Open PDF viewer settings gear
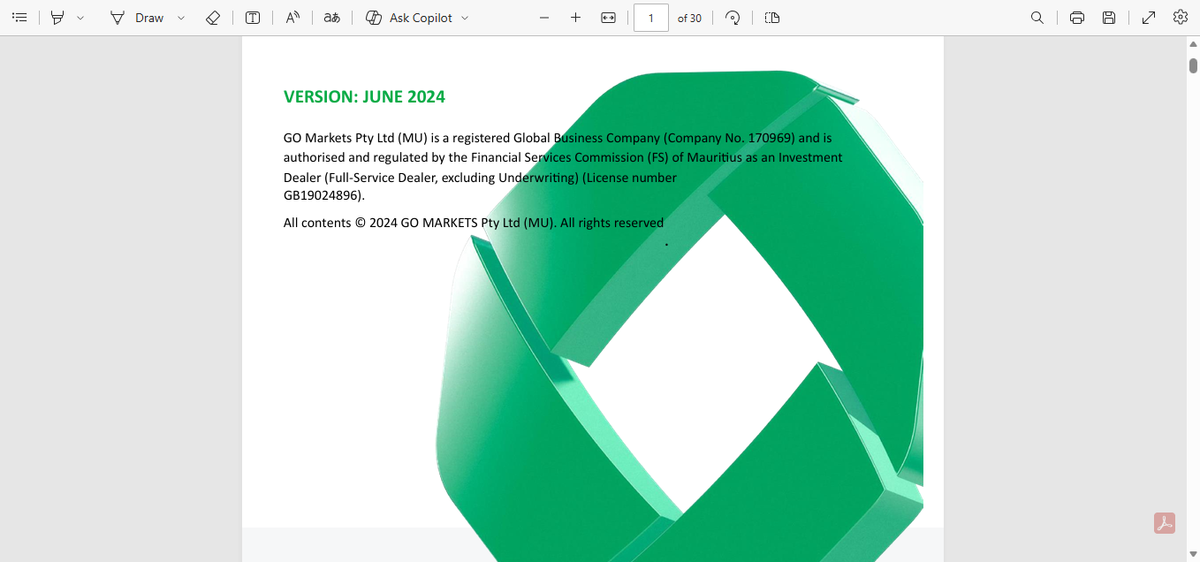Viewport: 1200px width, 562px height. (x=1180, y=18)
